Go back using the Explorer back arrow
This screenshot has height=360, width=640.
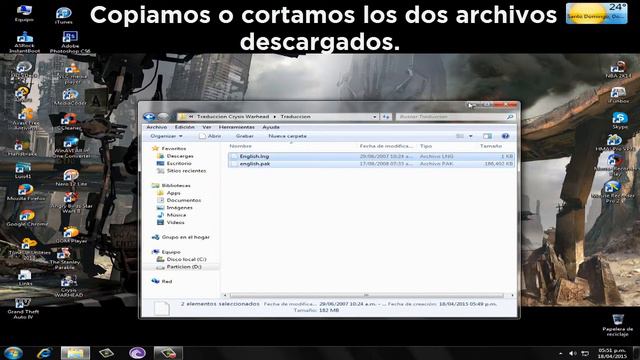click(x=149, y=117)
